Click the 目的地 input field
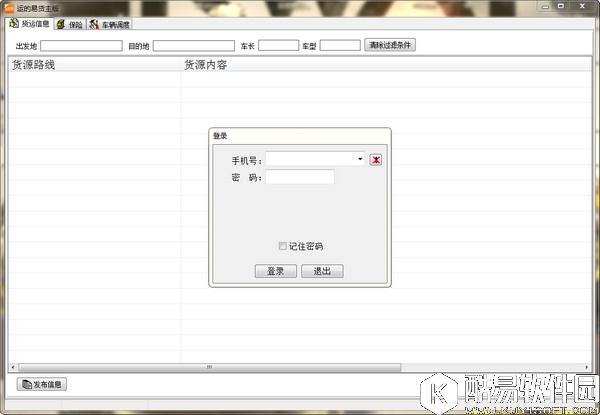This screenshot has width=600, height=415. click(194, 46)
